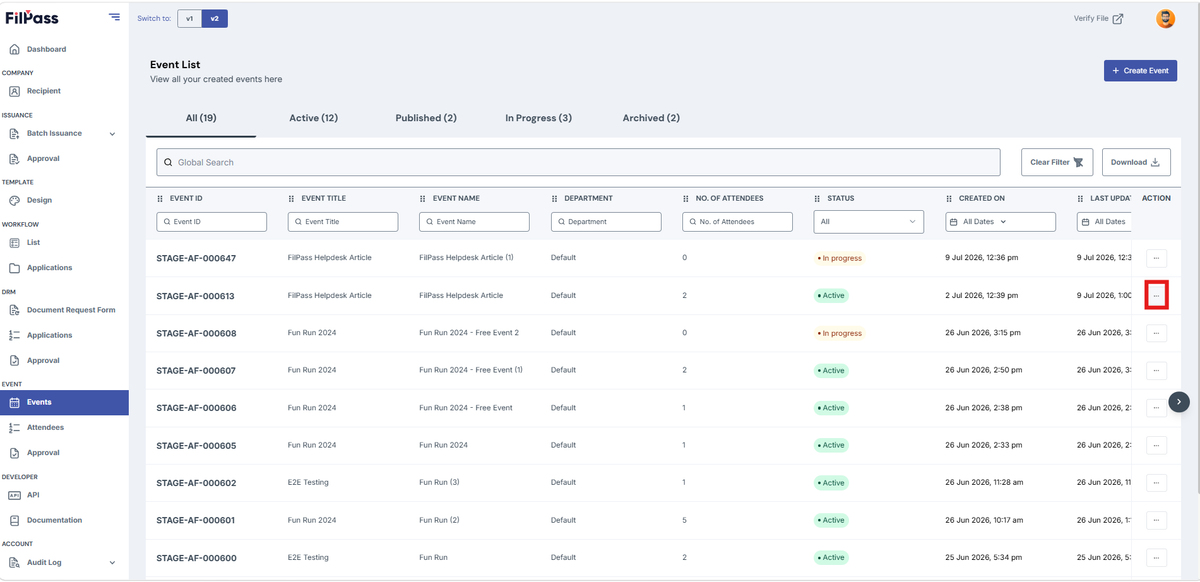Open the user avatar profile menu
Viewport: 1200px width, 582px height.
[1165, 18]
